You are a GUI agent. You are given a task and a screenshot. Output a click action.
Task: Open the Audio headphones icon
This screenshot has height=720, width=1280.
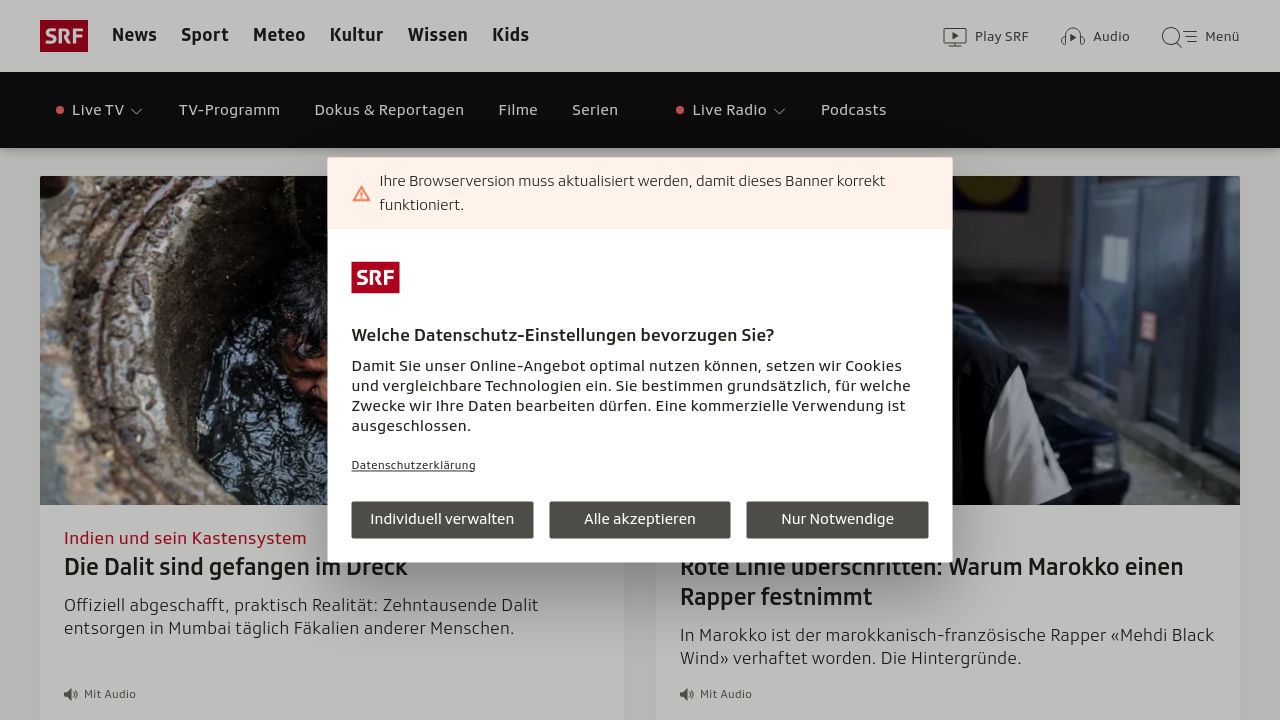[1073, 37]
